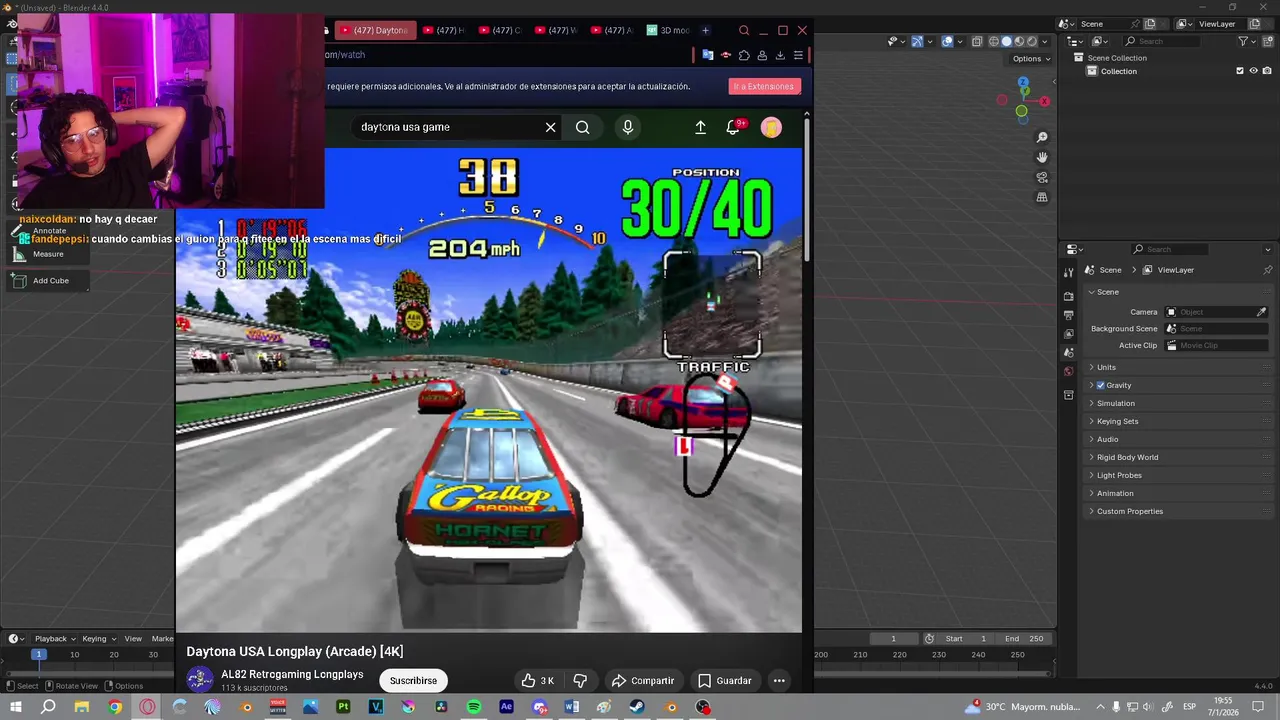Hide Collection with the eye icon
Image resolution: width=1280 pixels, height=720 pixels.
point(1253,71)
